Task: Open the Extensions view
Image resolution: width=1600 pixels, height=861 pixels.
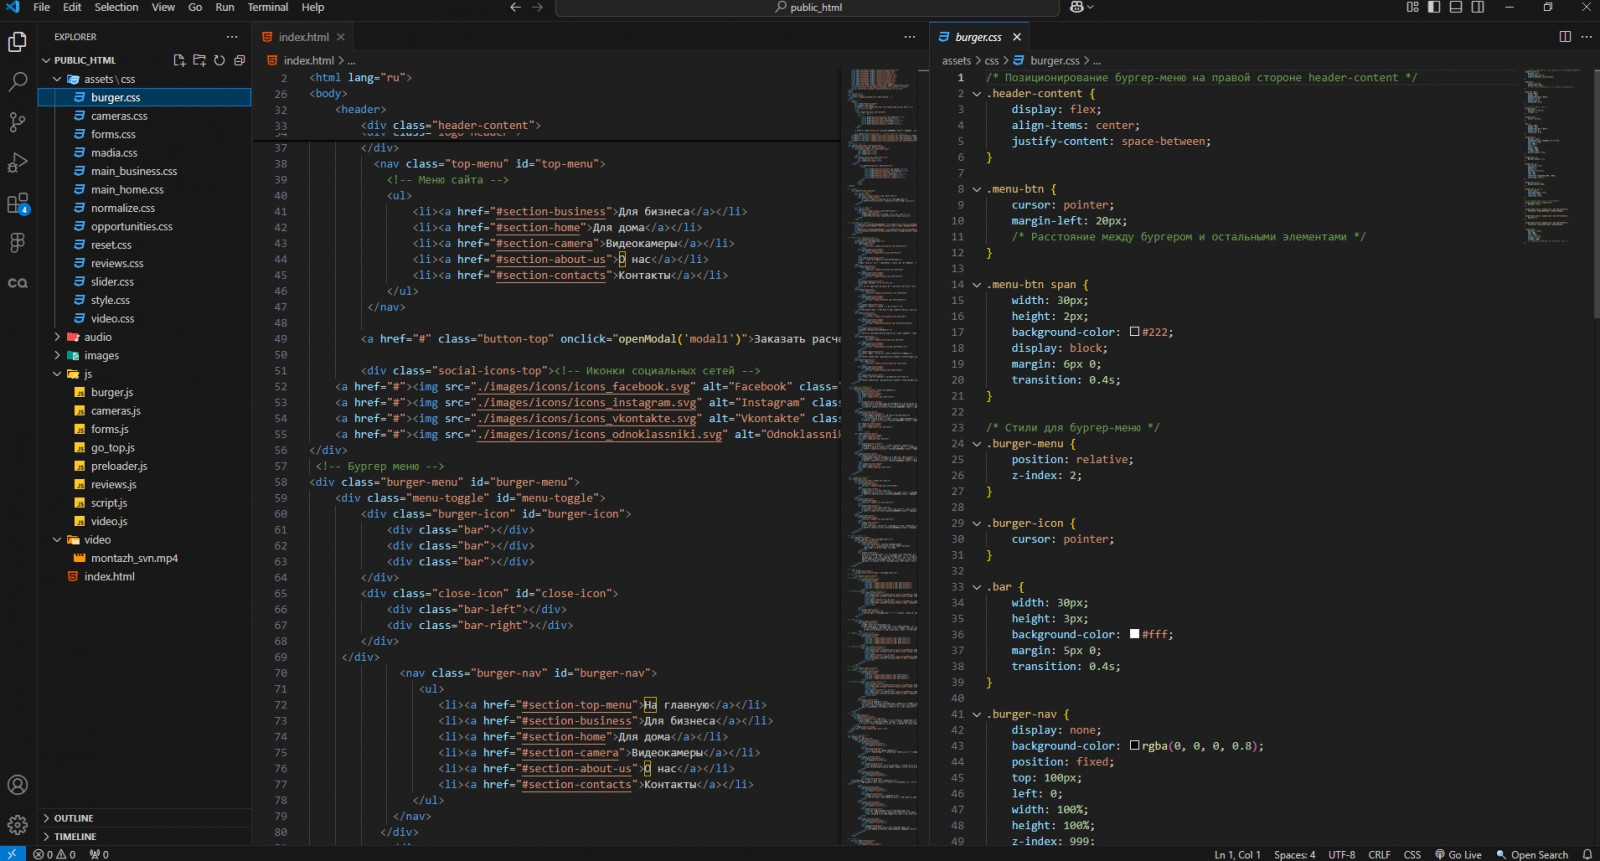Action: [x=17, y=203]
